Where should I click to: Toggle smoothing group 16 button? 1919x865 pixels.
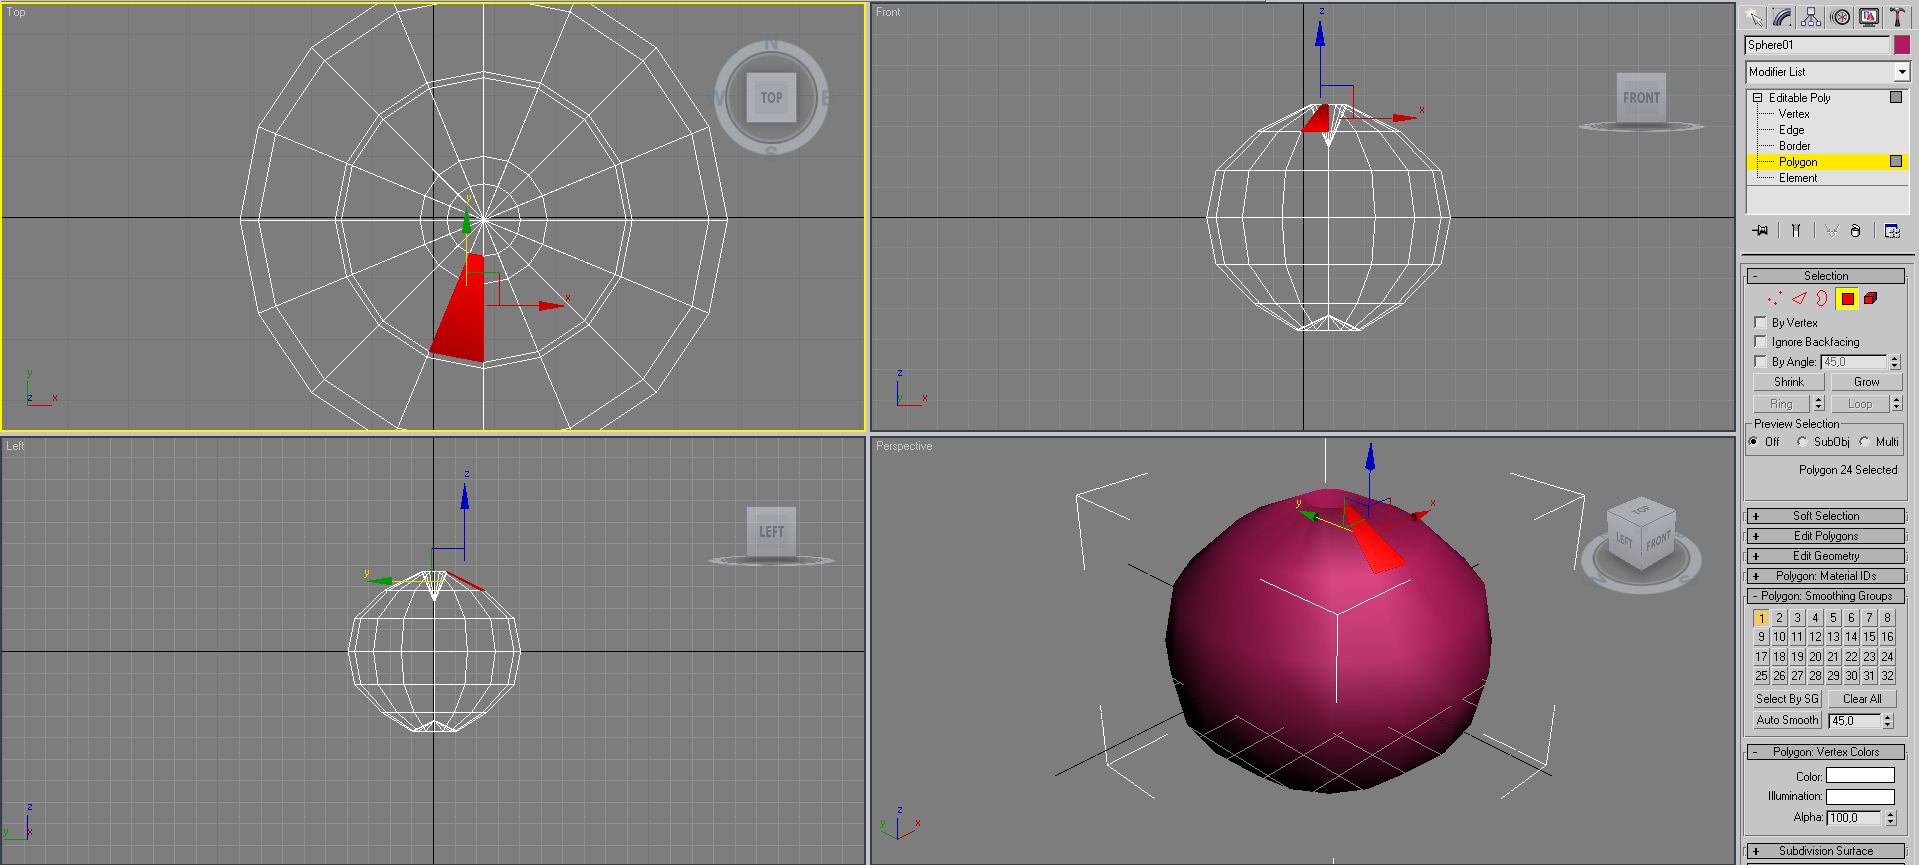click(1887, 637)
